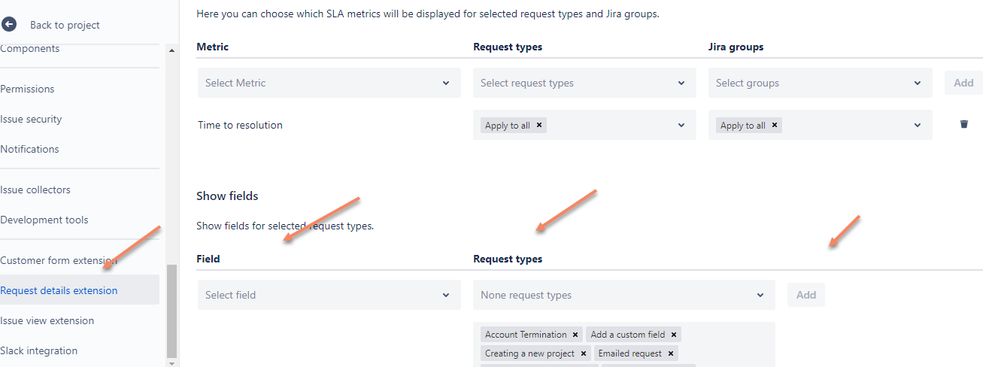Open the Select request types dropdown

[x=584, y=83]
